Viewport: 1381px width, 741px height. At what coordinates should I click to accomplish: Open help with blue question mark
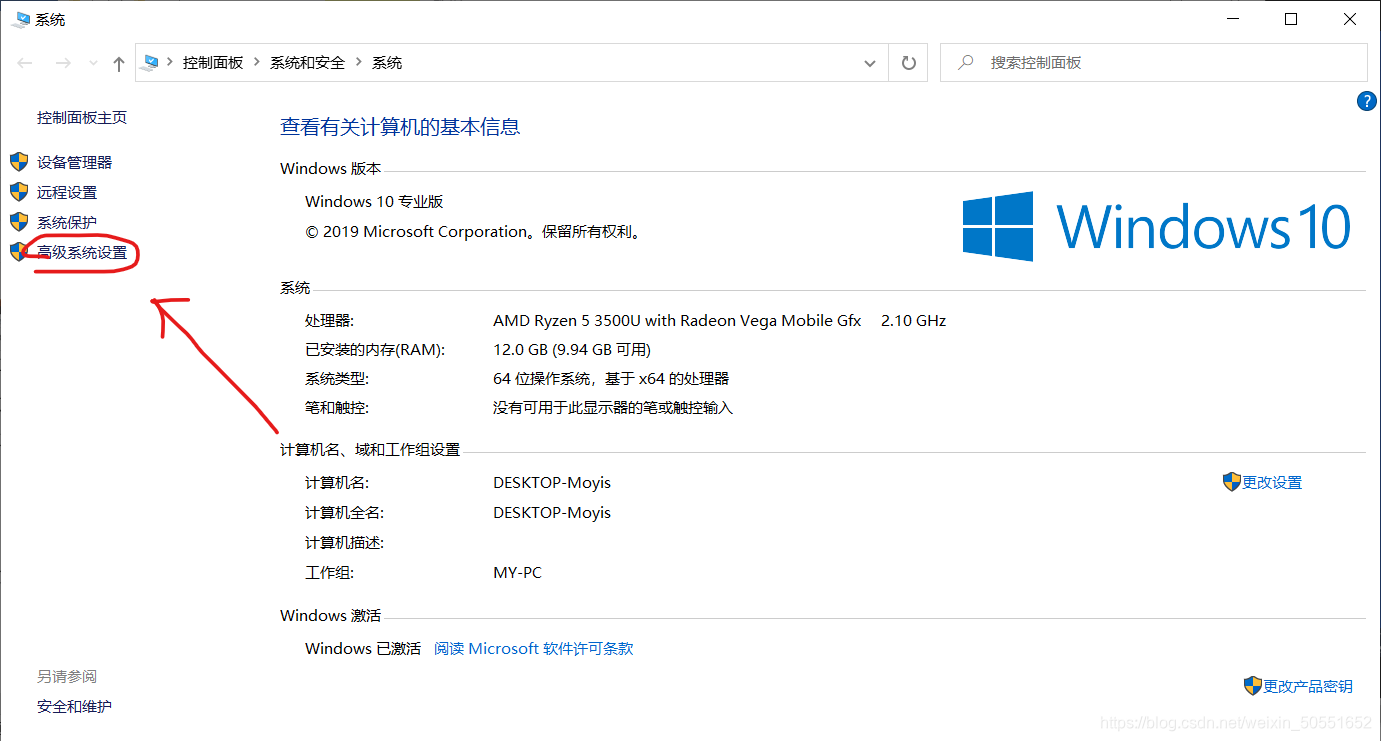1367,101
